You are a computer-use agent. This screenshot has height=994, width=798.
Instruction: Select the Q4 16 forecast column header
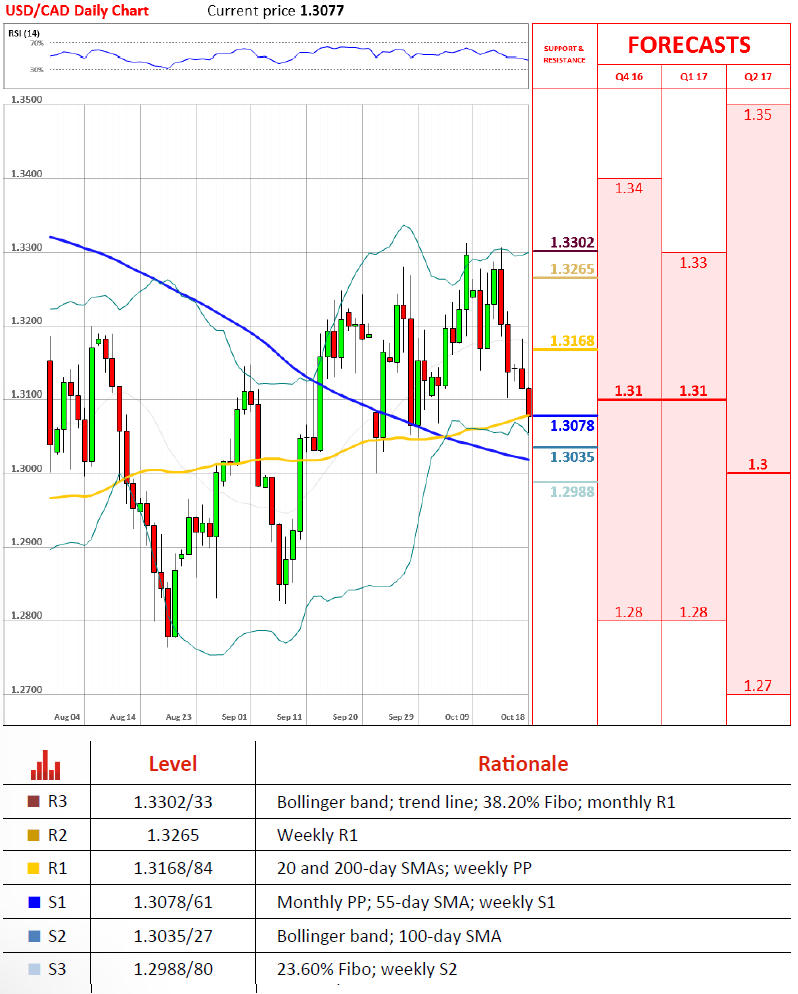click(629, 77)
